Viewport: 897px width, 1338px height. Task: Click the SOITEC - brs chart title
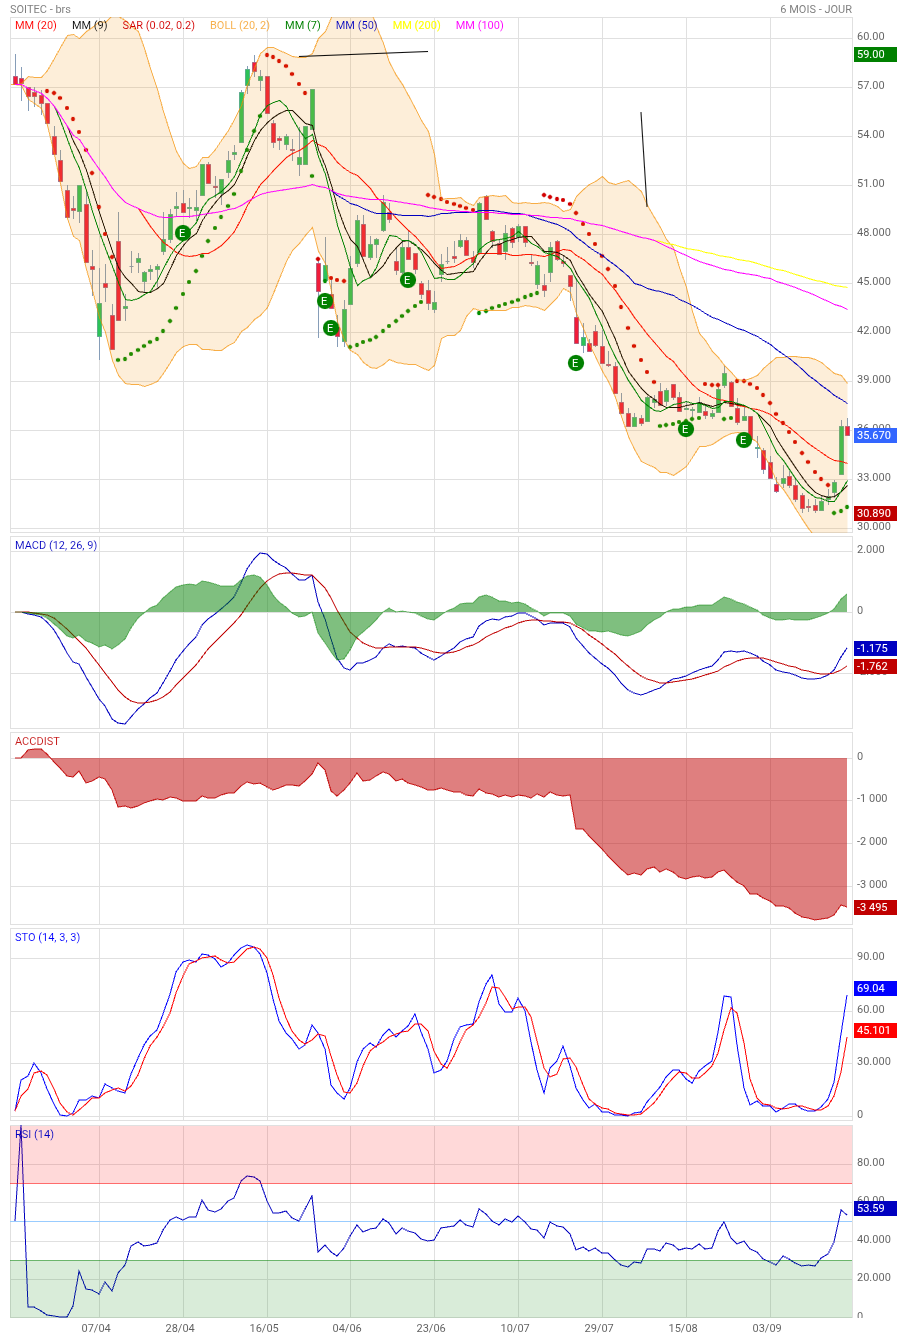pyautogui.click(x=40, y=9)
